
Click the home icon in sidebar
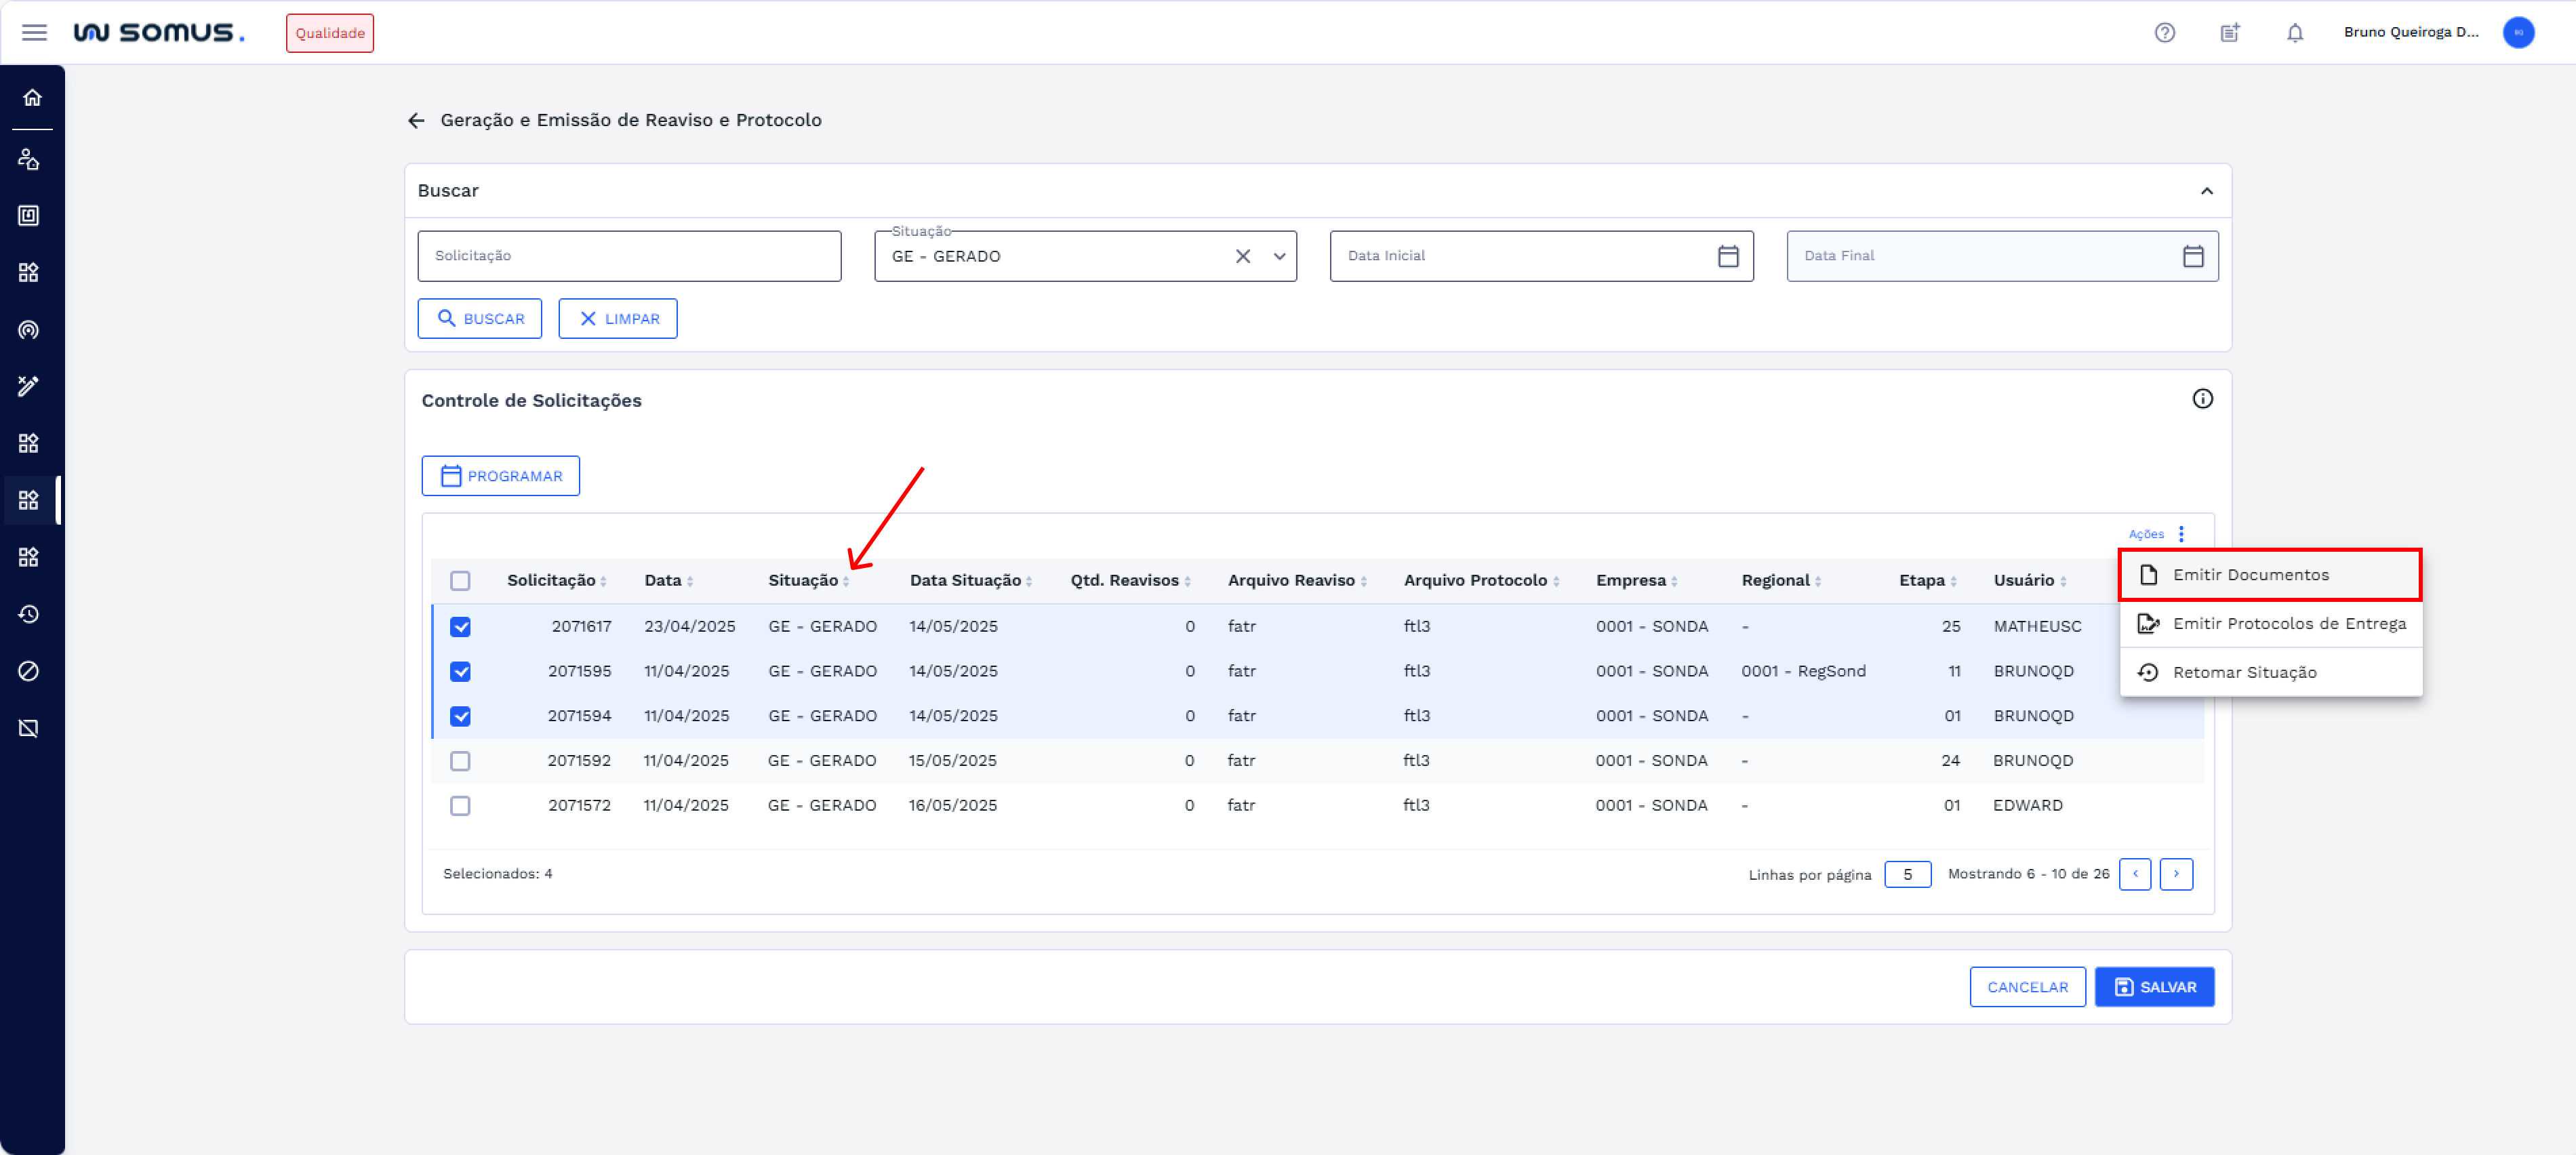click(x=32, y=97)
